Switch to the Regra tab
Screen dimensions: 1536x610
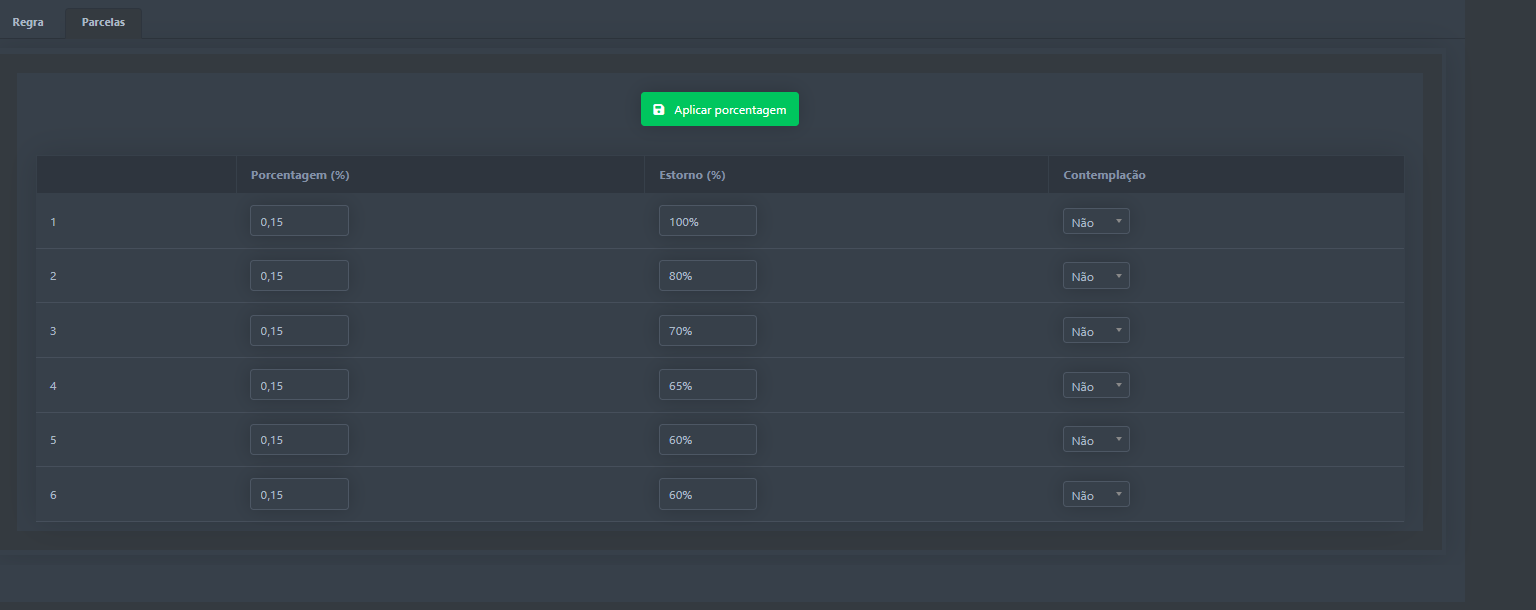[x=28, y=22]
